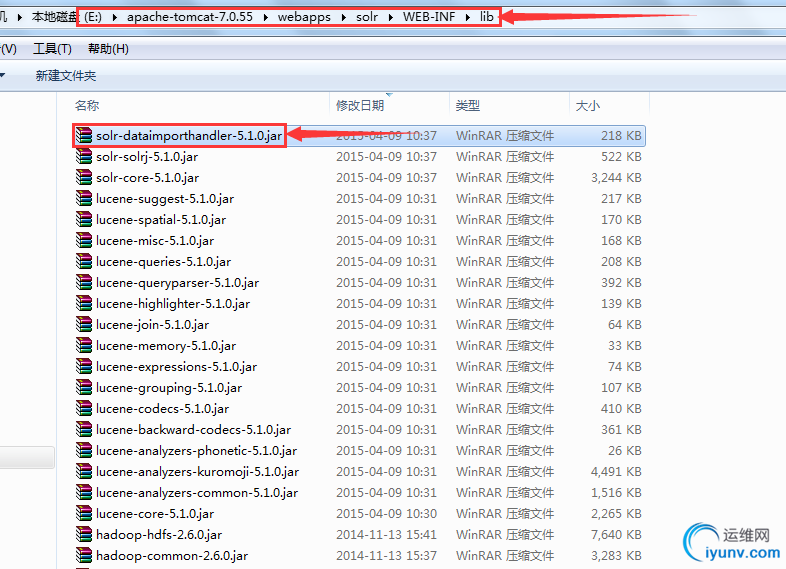The image size is (786, 569).
Task: Click the 新建文件夹 button
Action: (66, 76)
